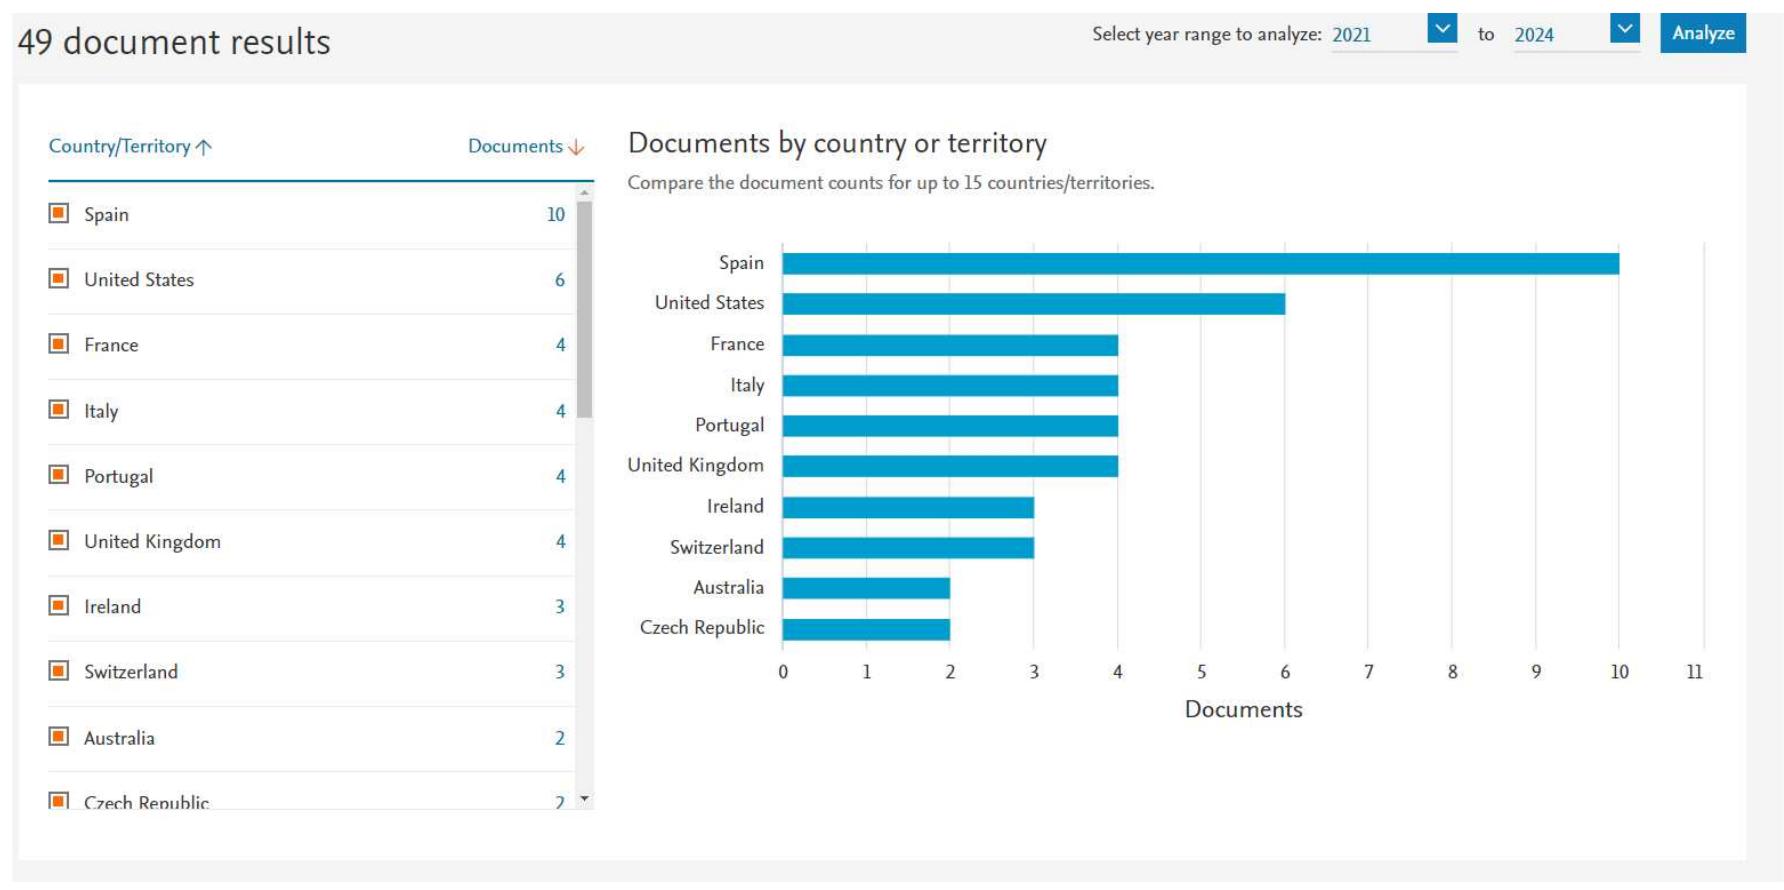Screen dimensions: 1784x890
Task: Click Spain's document count 10
Action: tap(555, 214)
